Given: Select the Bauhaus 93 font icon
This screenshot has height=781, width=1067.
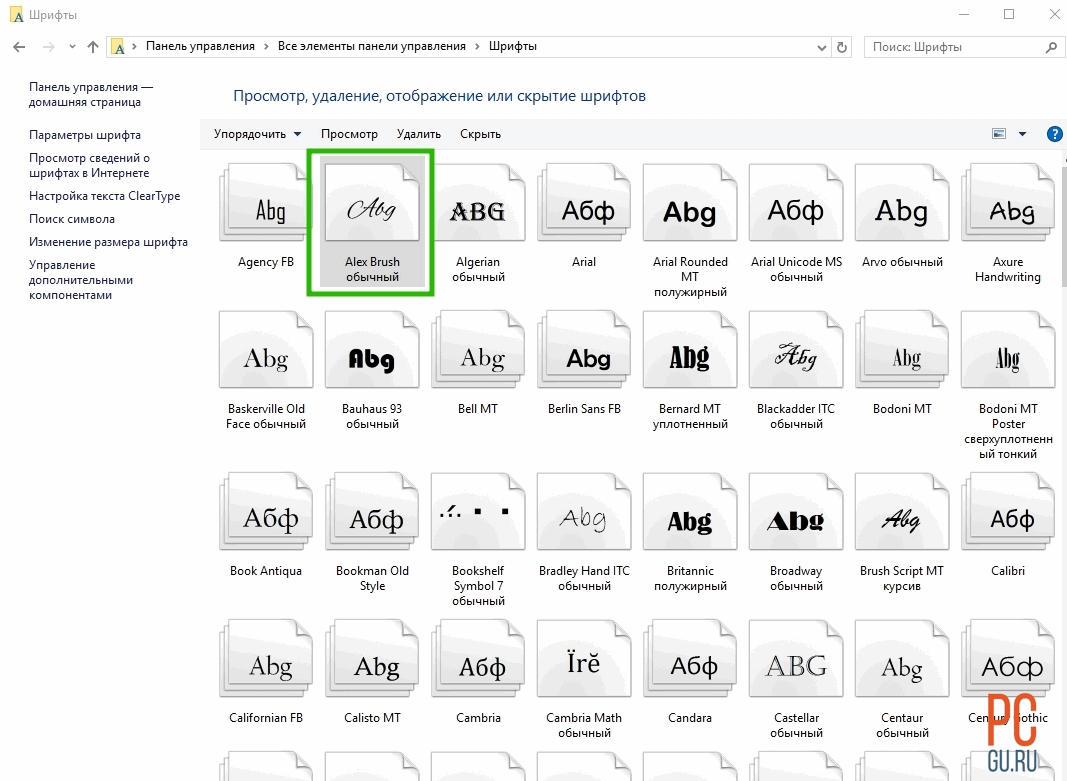Looking at the screenshot, I should coord(372,355).
